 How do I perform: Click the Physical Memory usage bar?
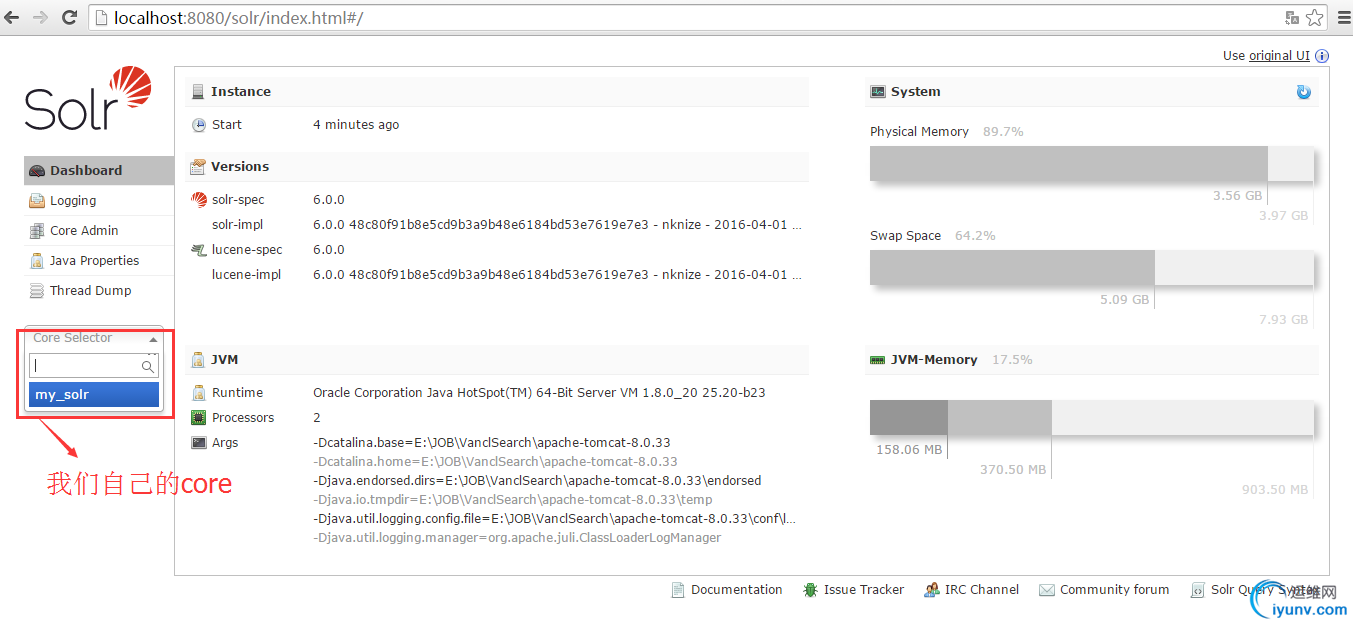pyautogui.click(x=1092, y=164)
